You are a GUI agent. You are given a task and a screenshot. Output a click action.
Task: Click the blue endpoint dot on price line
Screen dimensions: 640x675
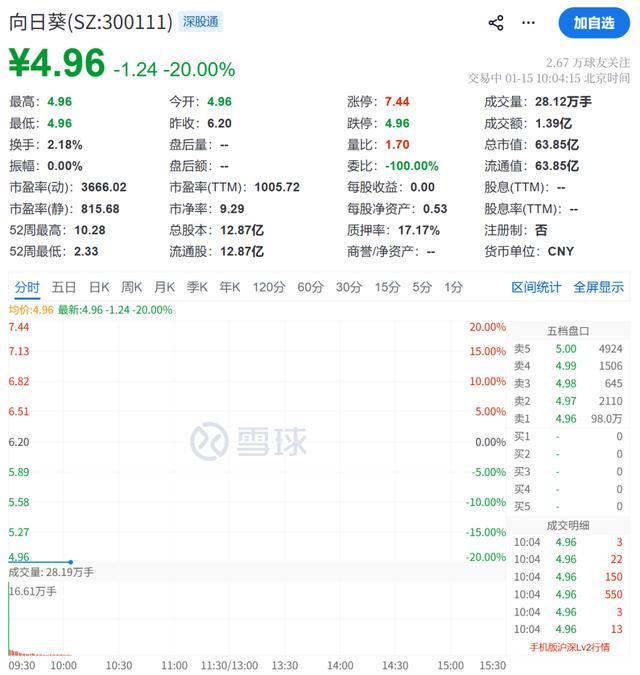(x=71, y=562)
